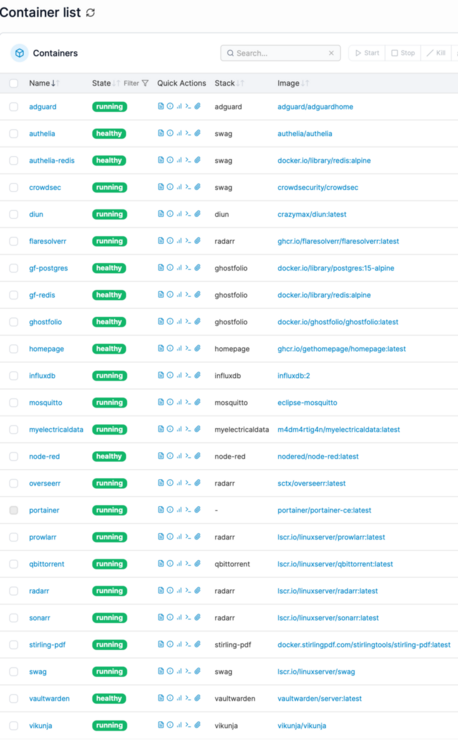Inspect icon for gf-postgres container
The image size is (458, 750).
pyautogui.click(x=170, y=267)
